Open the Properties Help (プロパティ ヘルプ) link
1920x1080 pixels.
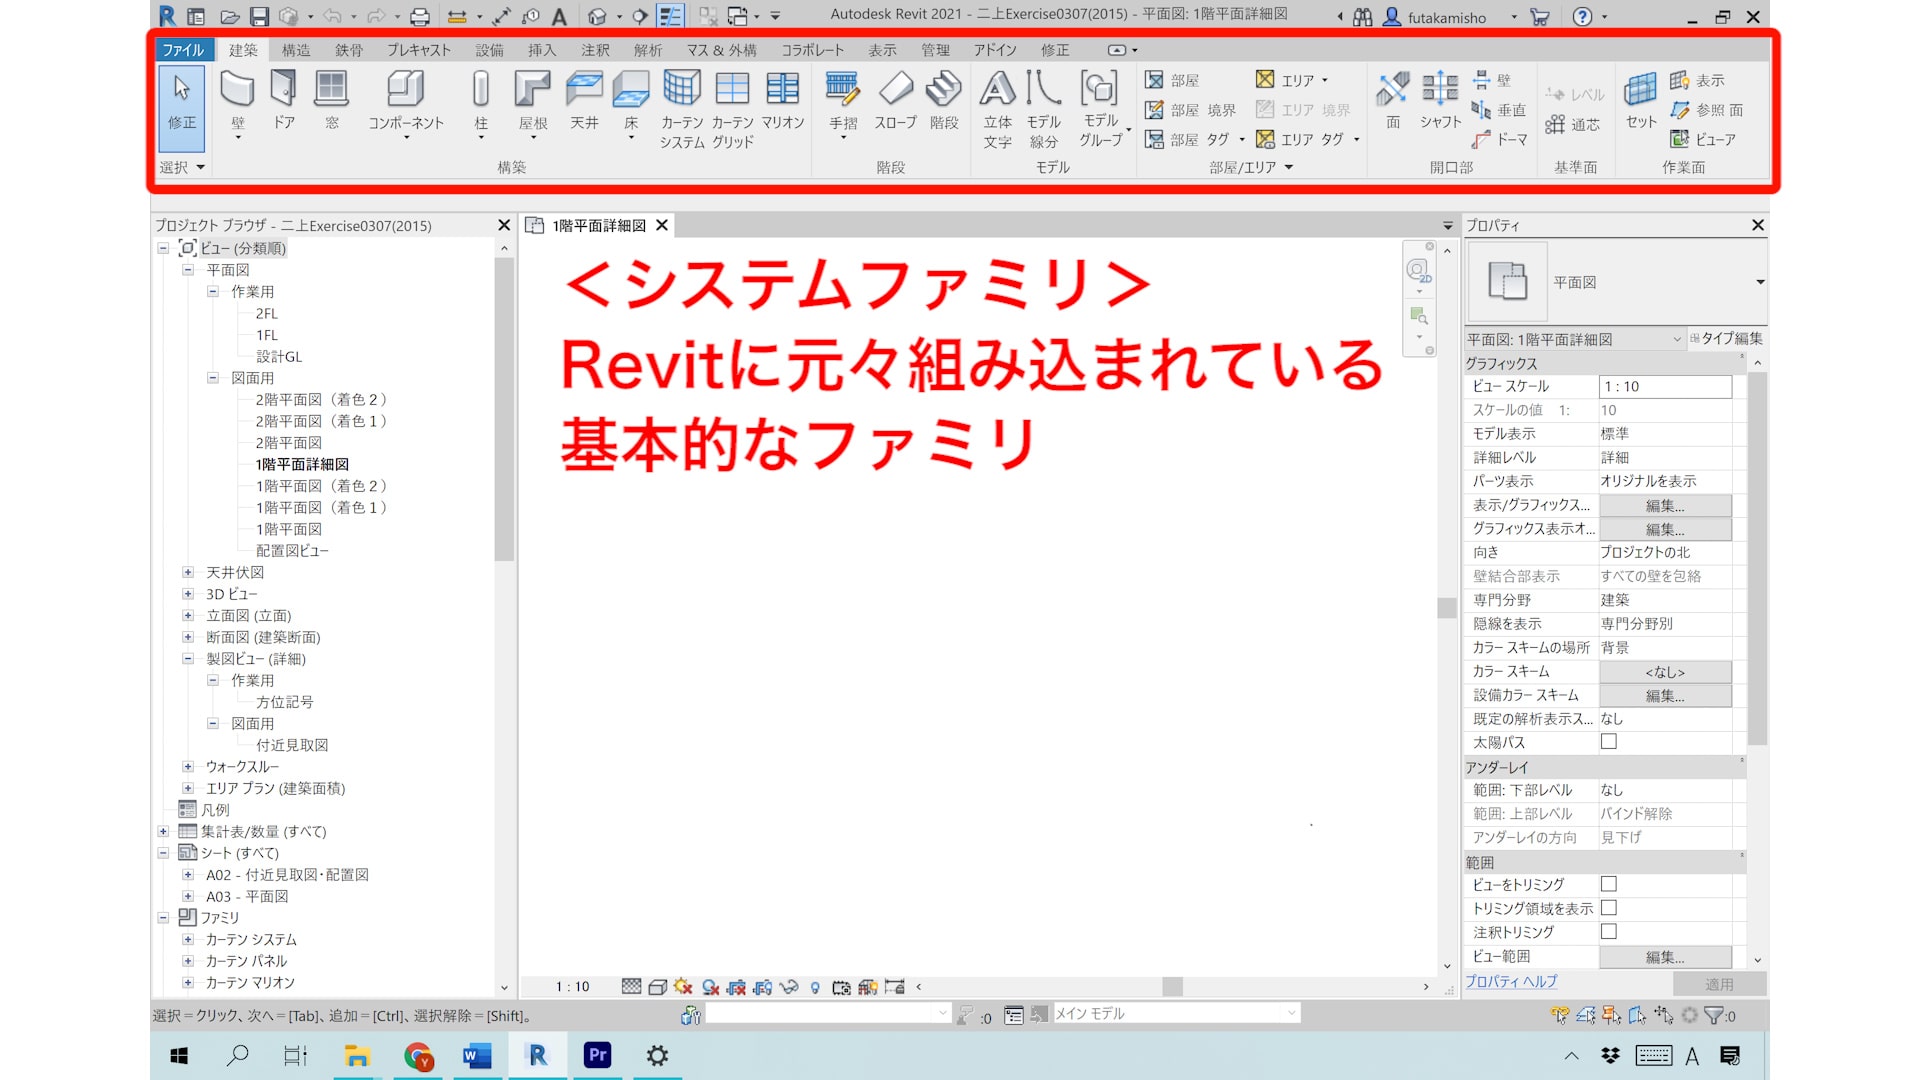tap(1510, 982)
